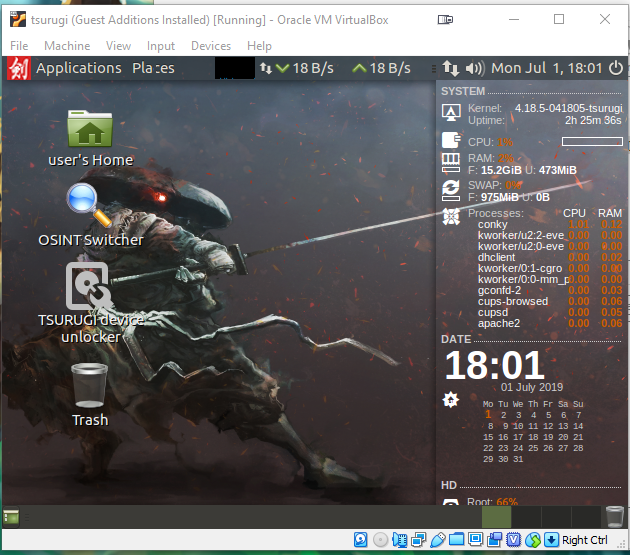
Task: Select the Trash icon on the desktop
Action: (90, 395)
